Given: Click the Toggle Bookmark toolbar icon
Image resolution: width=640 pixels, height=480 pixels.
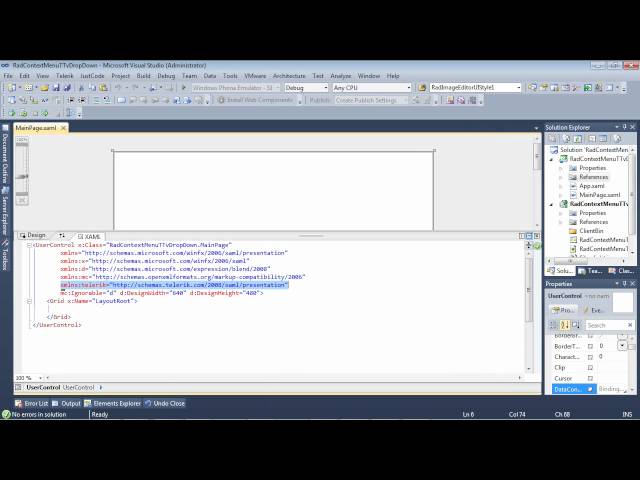Looking at the screenshot, I should coord(121,100).
